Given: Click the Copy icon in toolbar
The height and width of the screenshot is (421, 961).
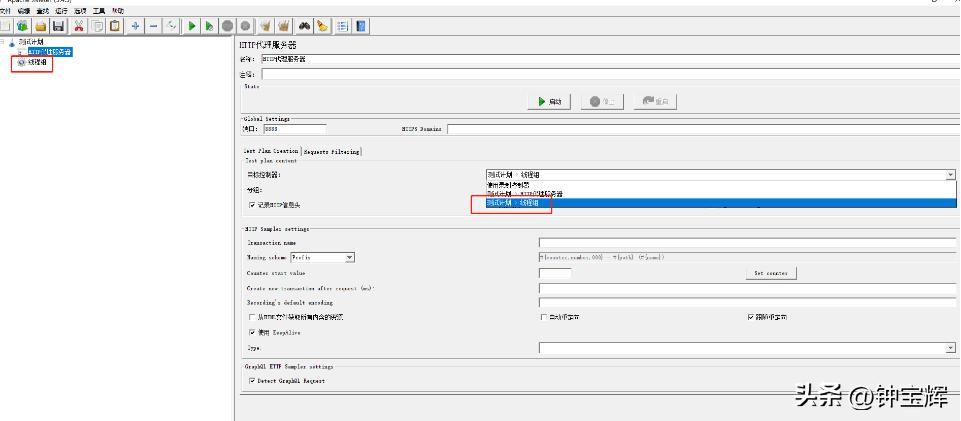Looking at the screenshot, I should [x=97, y=26].
